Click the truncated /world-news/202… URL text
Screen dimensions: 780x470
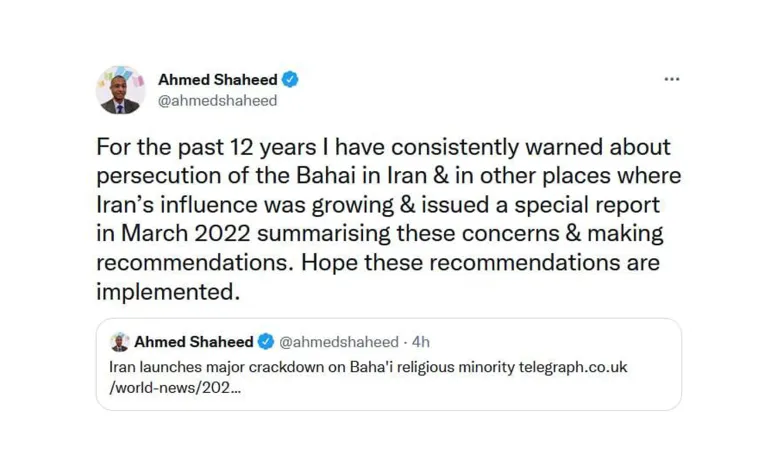point(174,388)
